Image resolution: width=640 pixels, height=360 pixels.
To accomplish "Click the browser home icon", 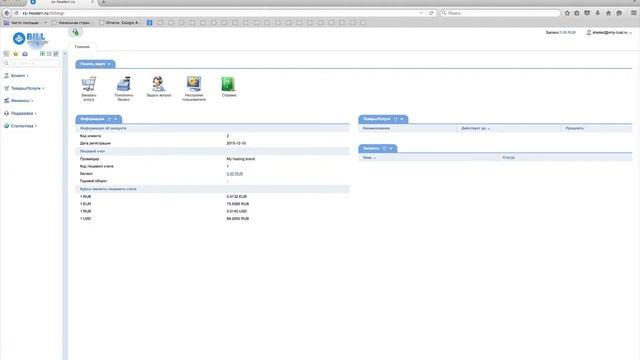I will point(608,13).
